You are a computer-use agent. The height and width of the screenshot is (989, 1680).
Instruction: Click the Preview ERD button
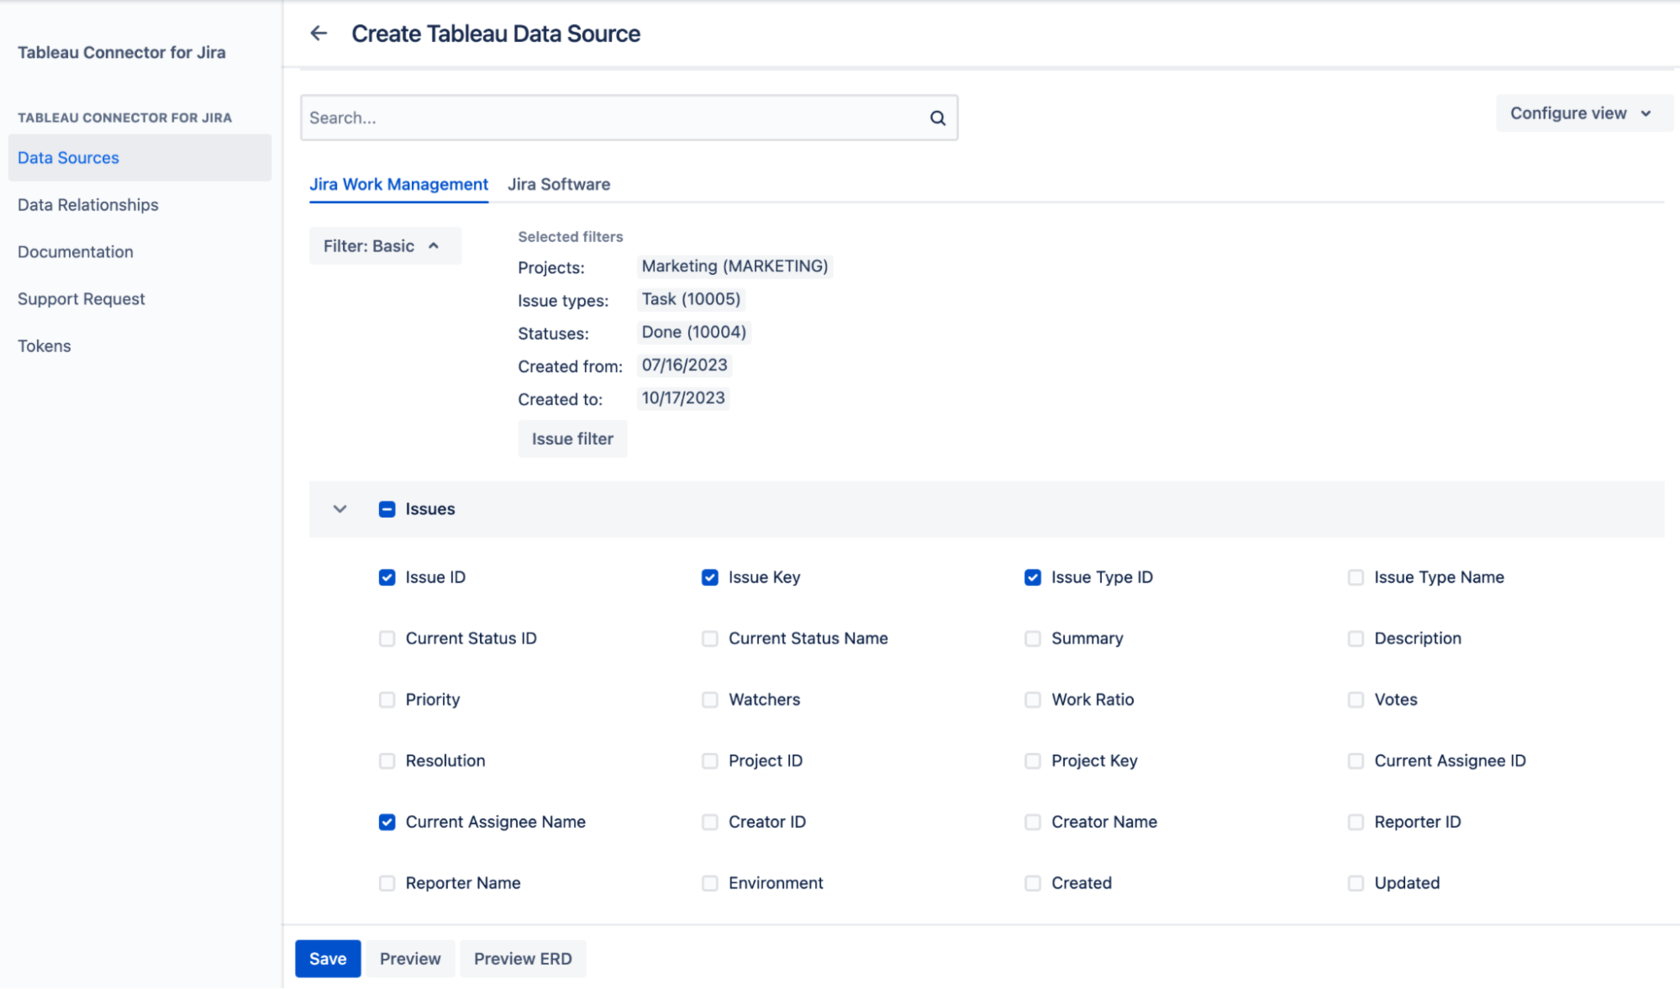(522, 958)
